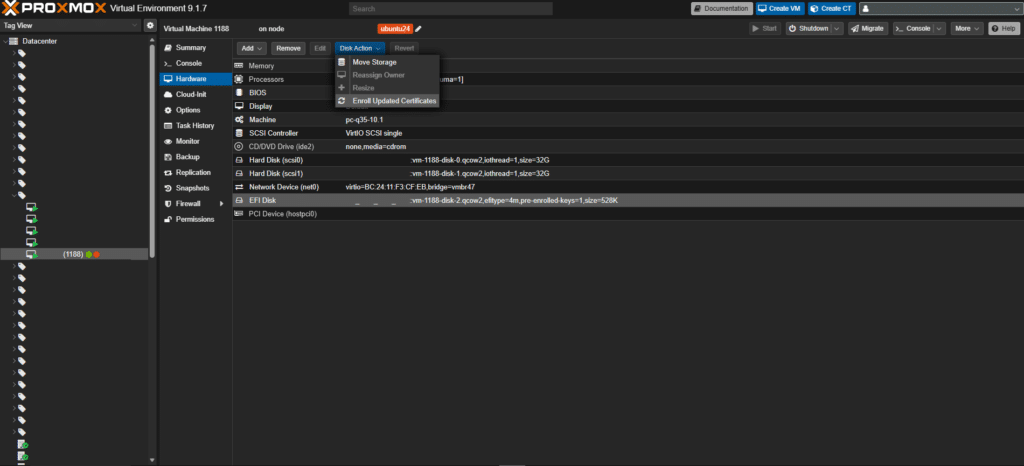1024x466 pixels.
Task: Expand the More actions dropdown
Action: tap(968, 29)
